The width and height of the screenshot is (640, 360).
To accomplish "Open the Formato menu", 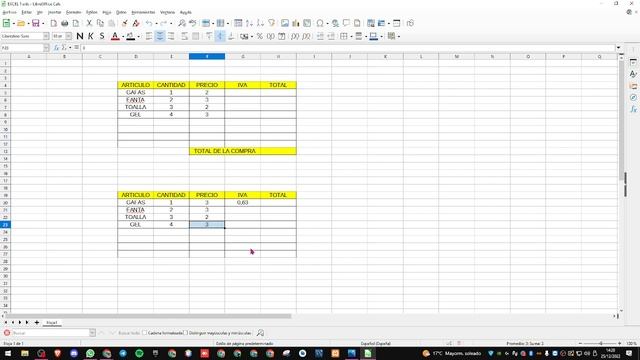I will pos(73,12).
